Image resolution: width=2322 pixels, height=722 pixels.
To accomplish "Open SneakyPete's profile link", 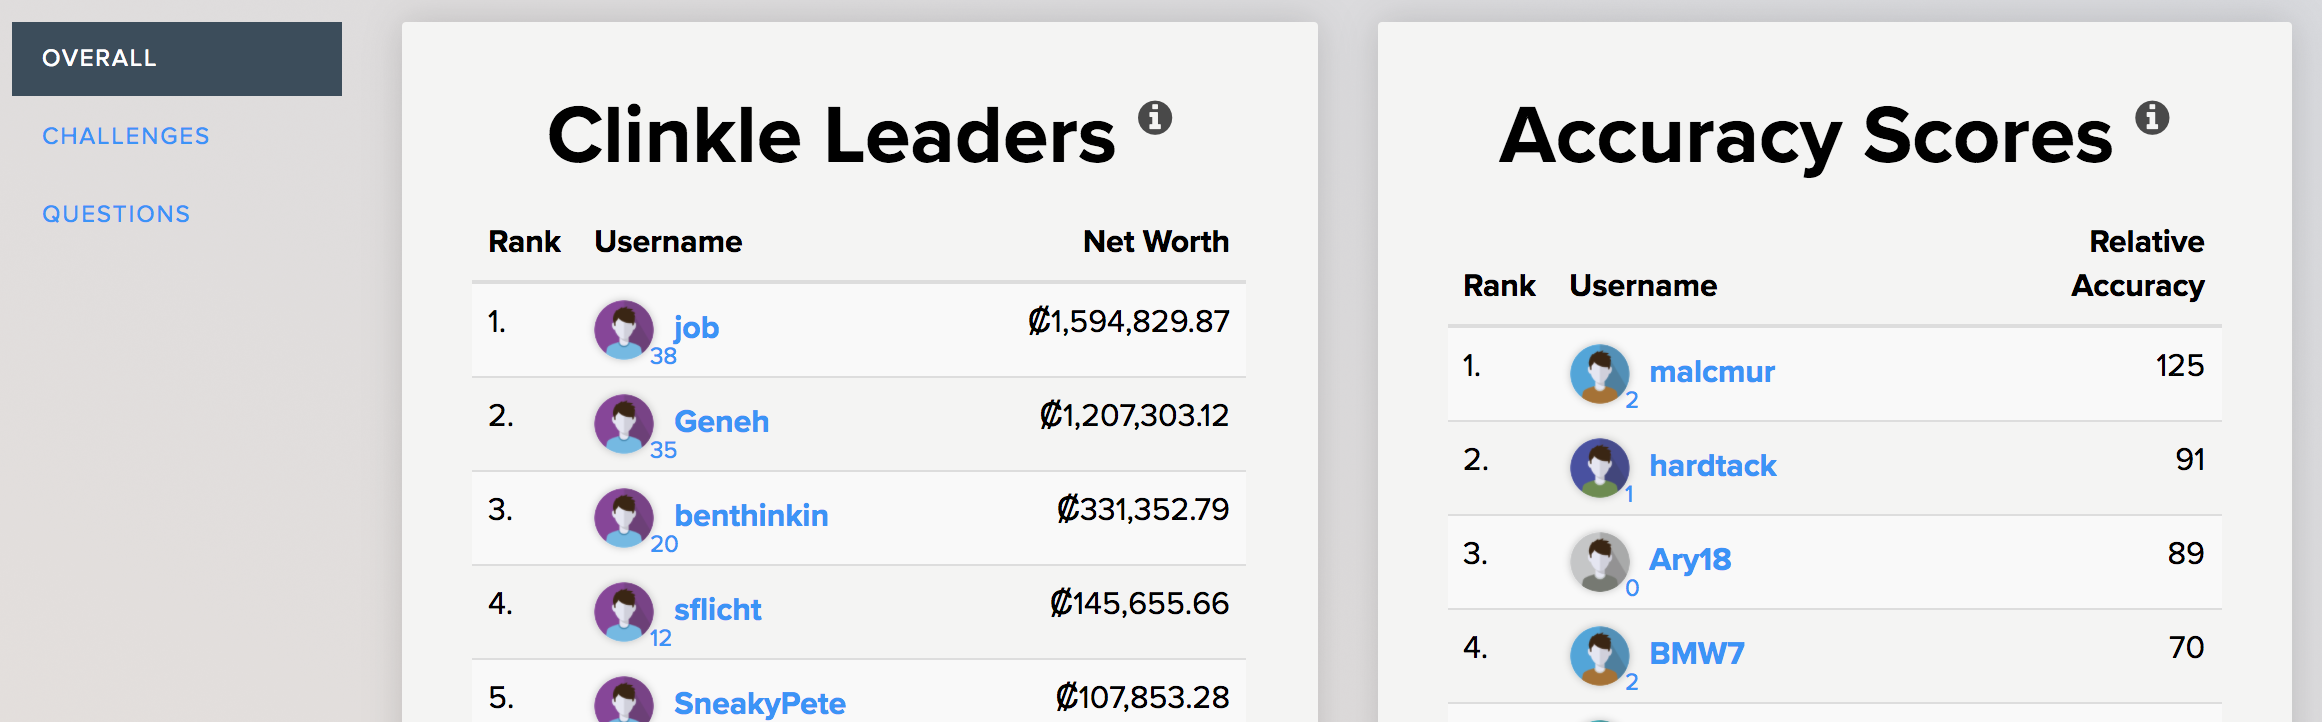I will click(x=759, y=704).
